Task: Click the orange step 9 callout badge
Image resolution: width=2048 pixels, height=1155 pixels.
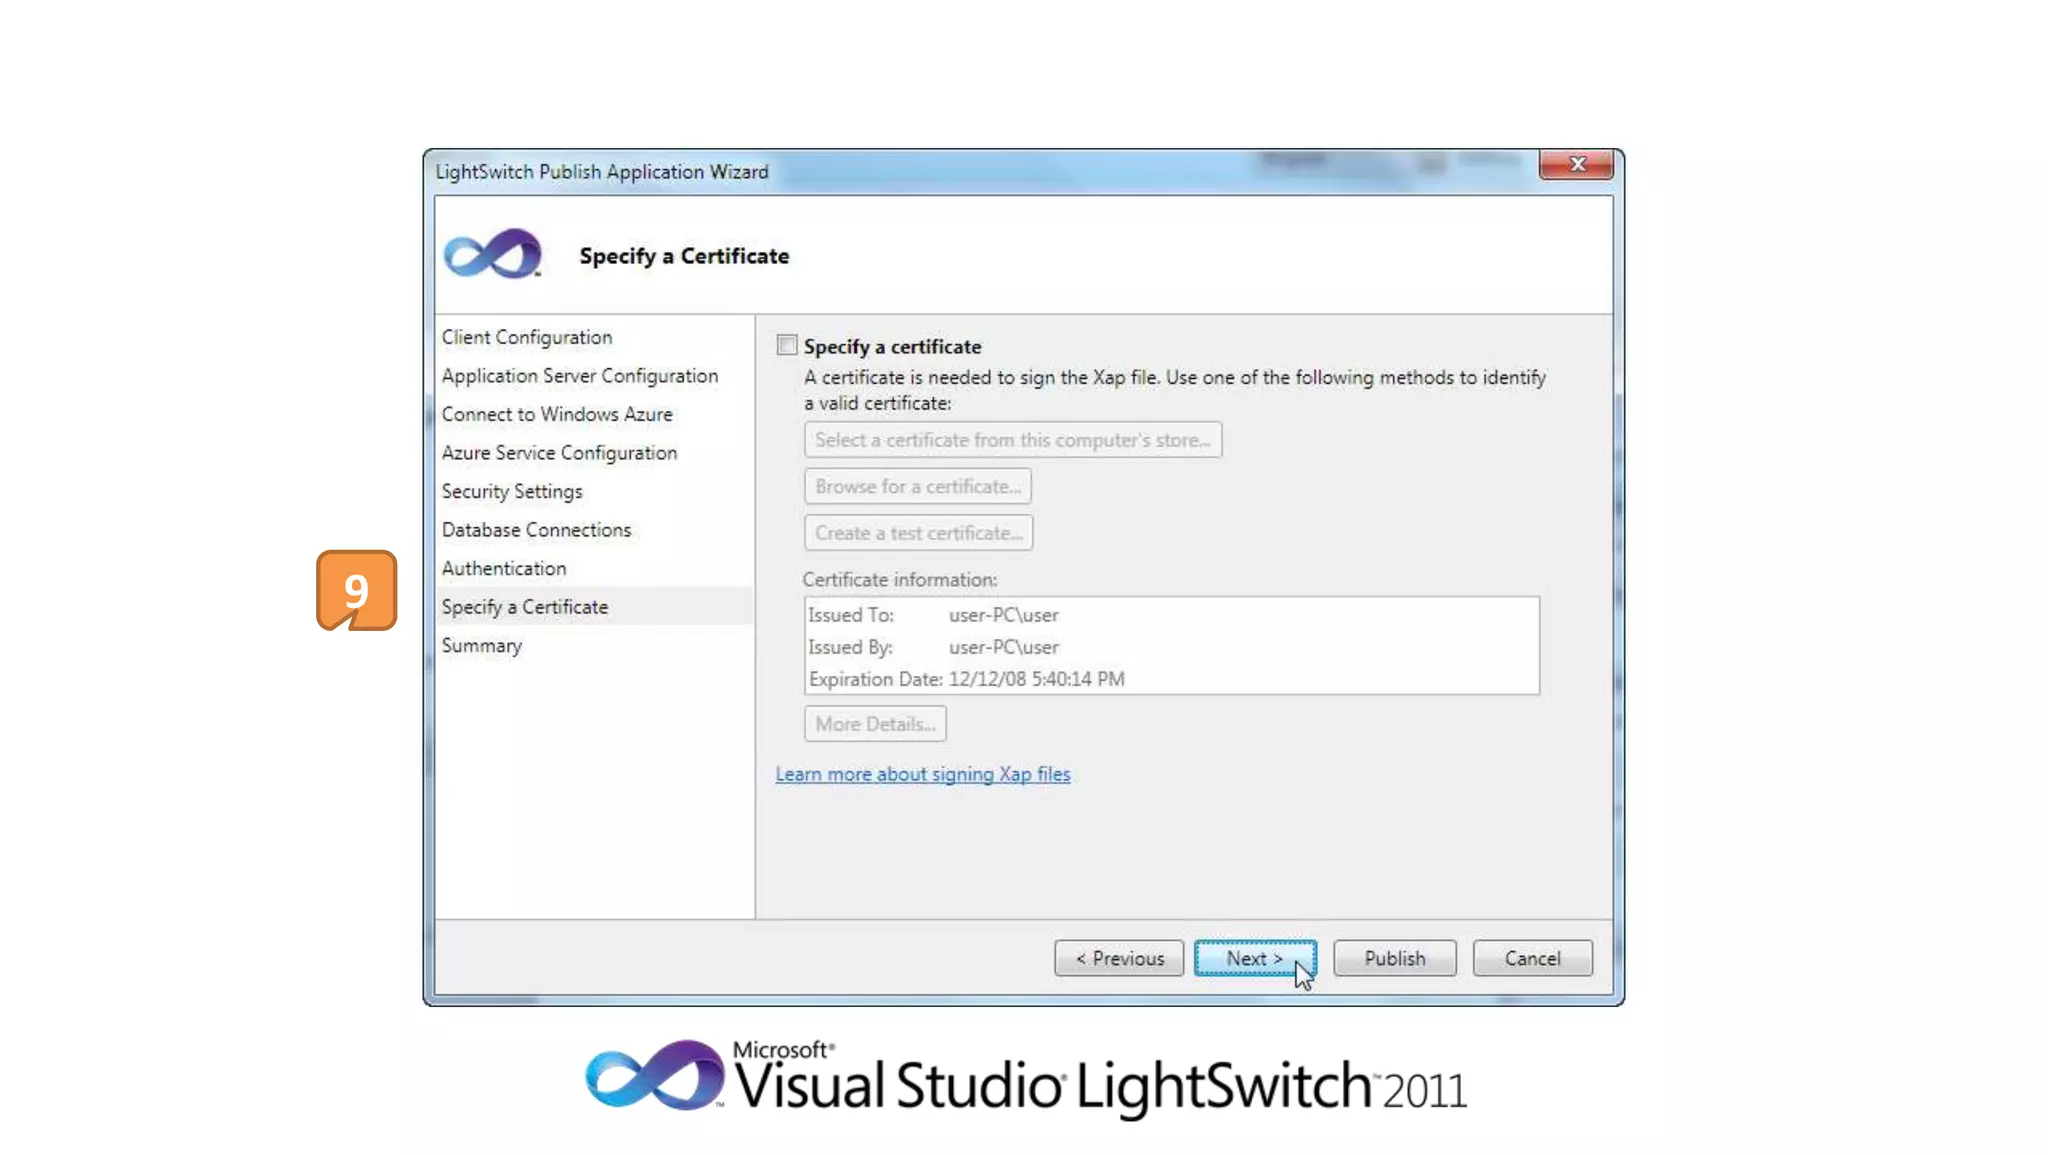Action: point(356,590)
